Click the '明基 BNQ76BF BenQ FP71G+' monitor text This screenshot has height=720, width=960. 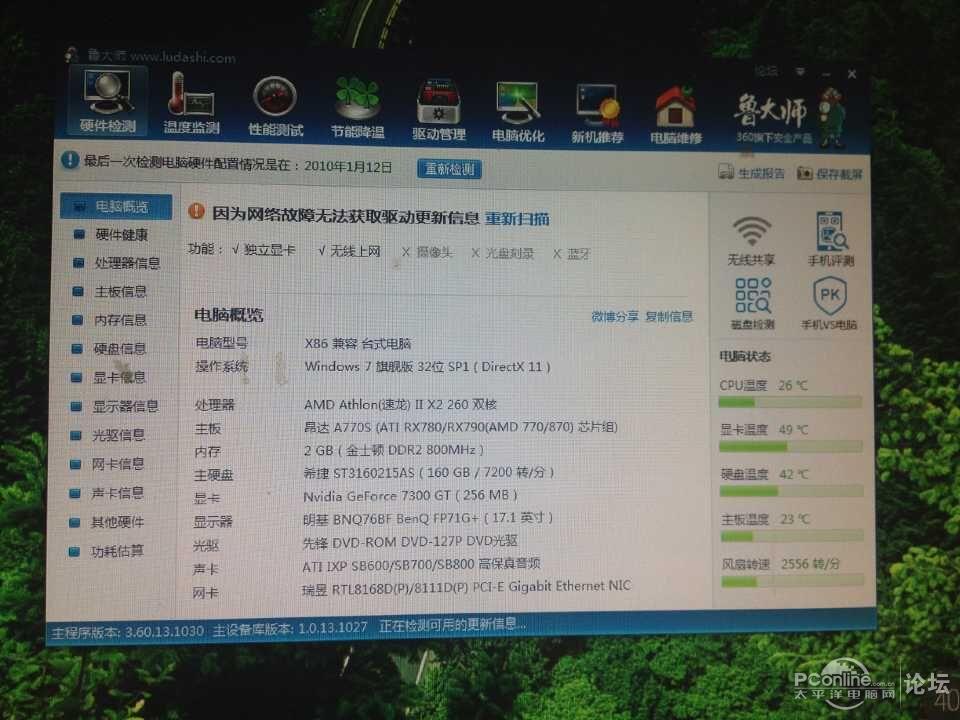click(x=391, y=518)
